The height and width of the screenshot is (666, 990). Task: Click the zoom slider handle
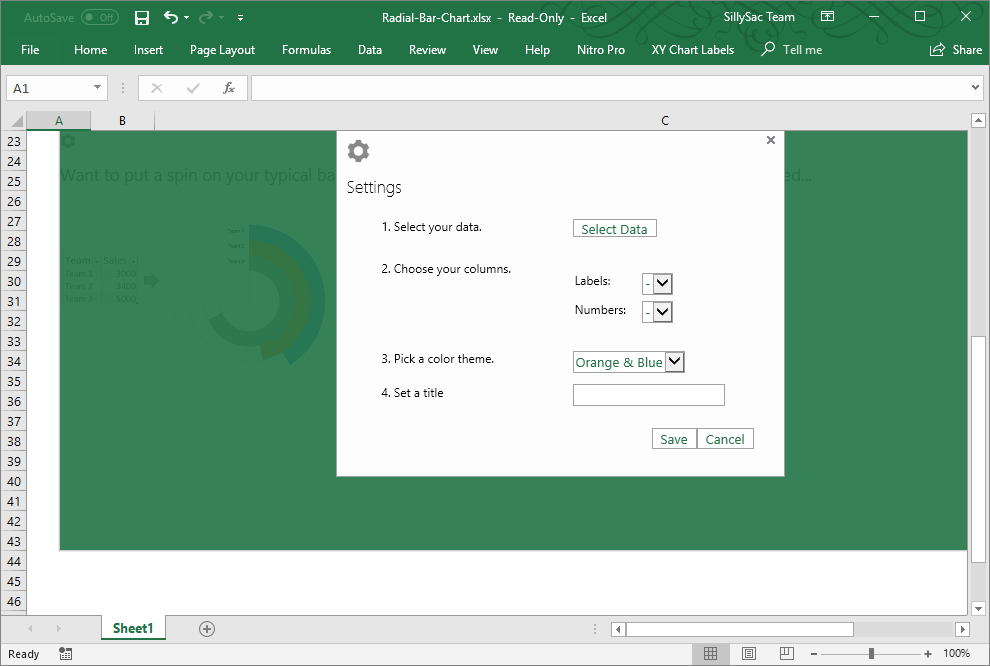click(x=871, y=654)
